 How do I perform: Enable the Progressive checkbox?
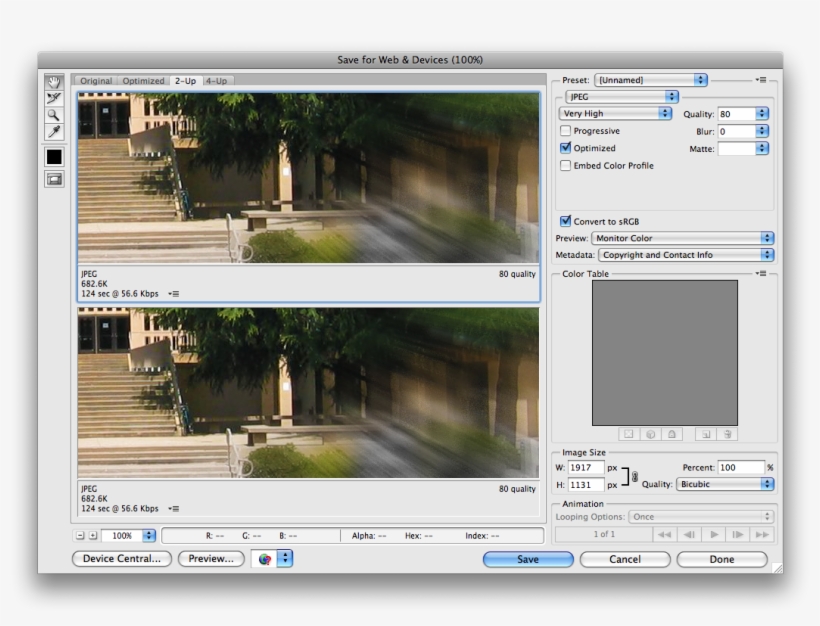(x=566, y=131)
